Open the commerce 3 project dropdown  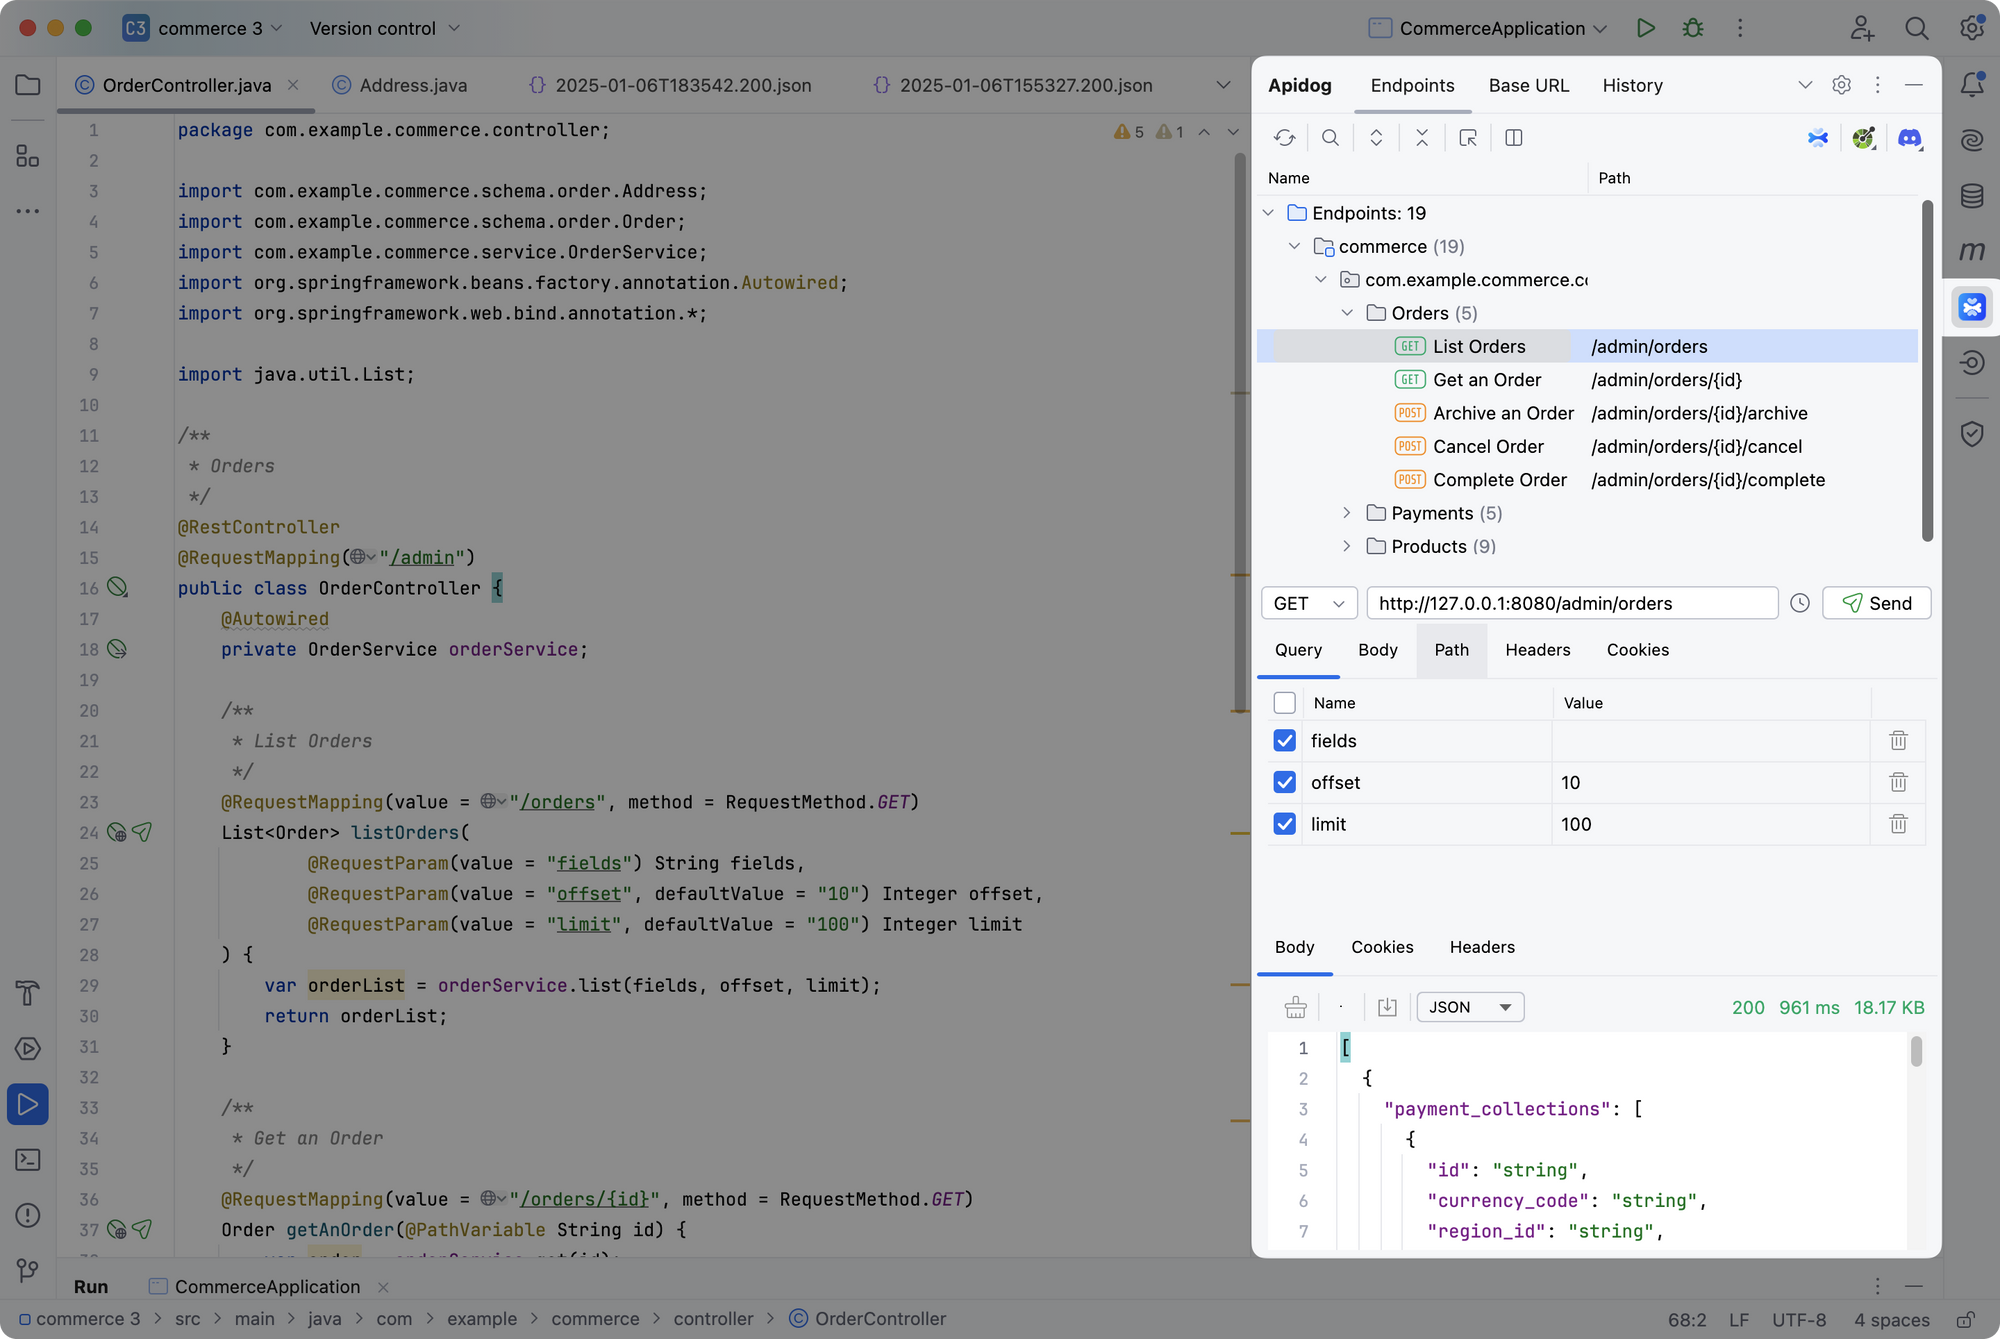(x=203, y=28)
